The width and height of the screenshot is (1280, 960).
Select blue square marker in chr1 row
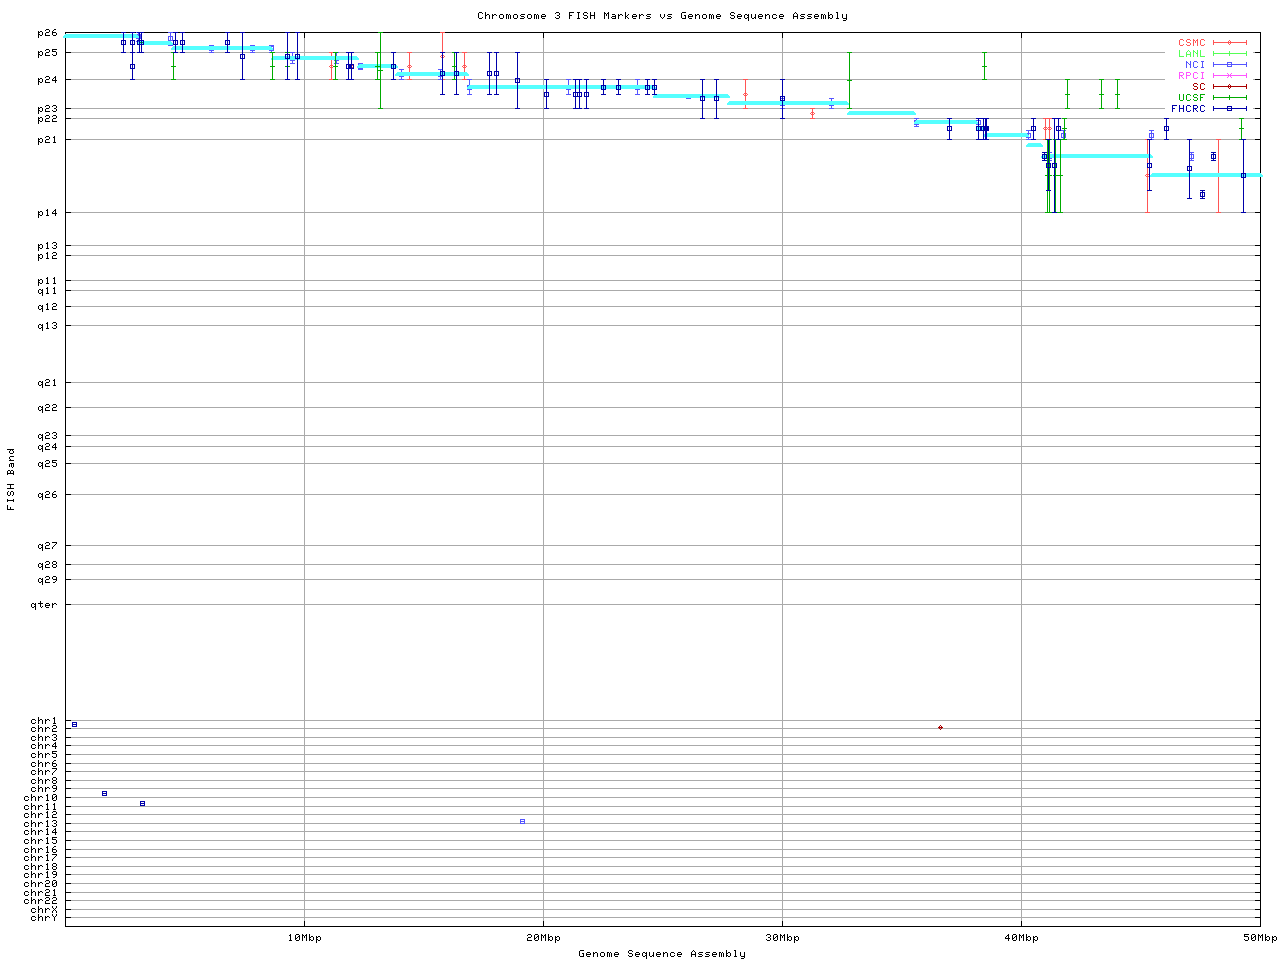(74, 724)
